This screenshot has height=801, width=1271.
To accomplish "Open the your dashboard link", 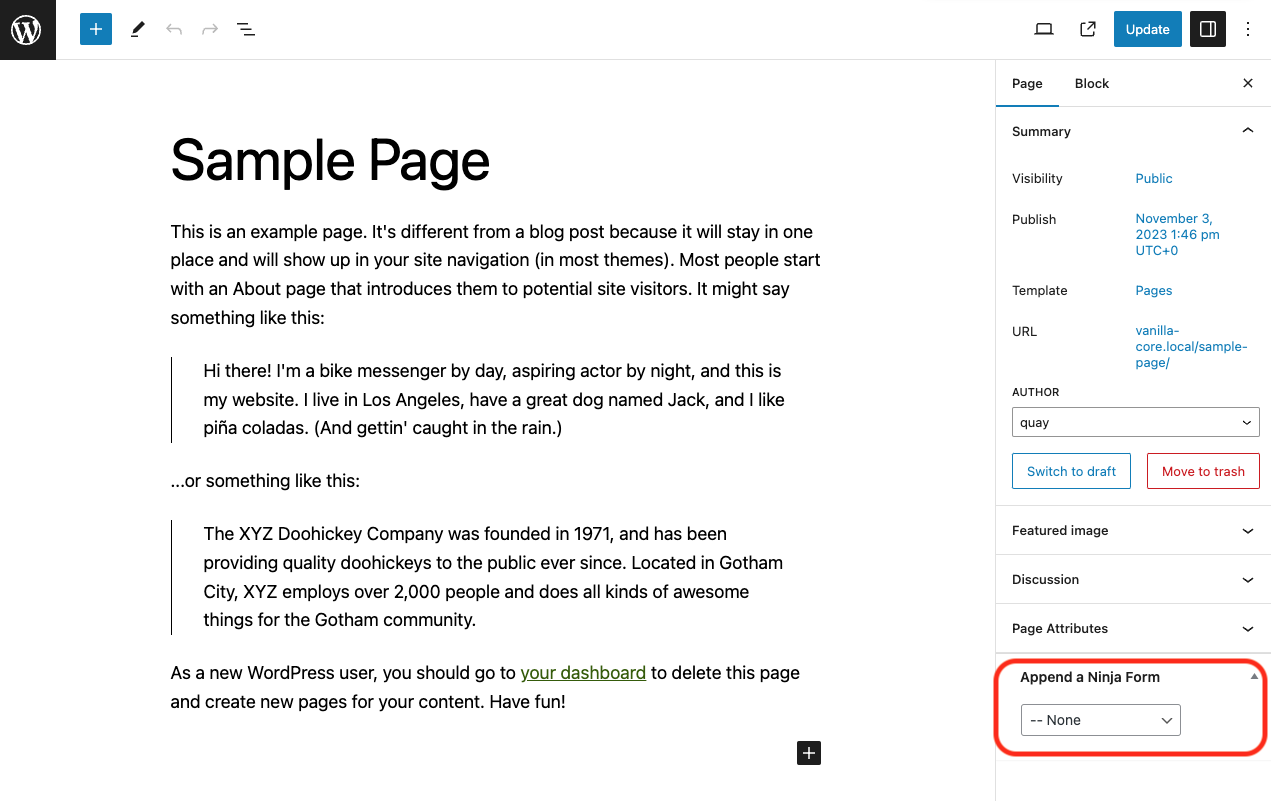I will pos(583,672).
